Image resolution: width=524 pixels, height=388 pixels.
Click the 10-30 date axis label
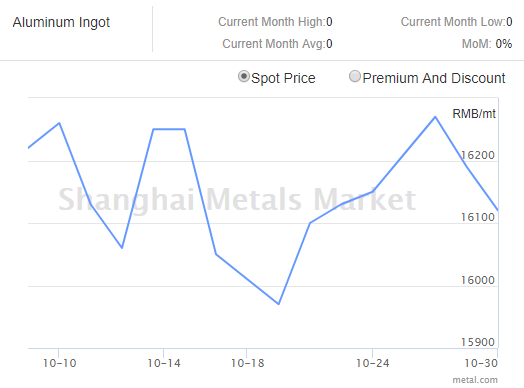coord(481,363)
